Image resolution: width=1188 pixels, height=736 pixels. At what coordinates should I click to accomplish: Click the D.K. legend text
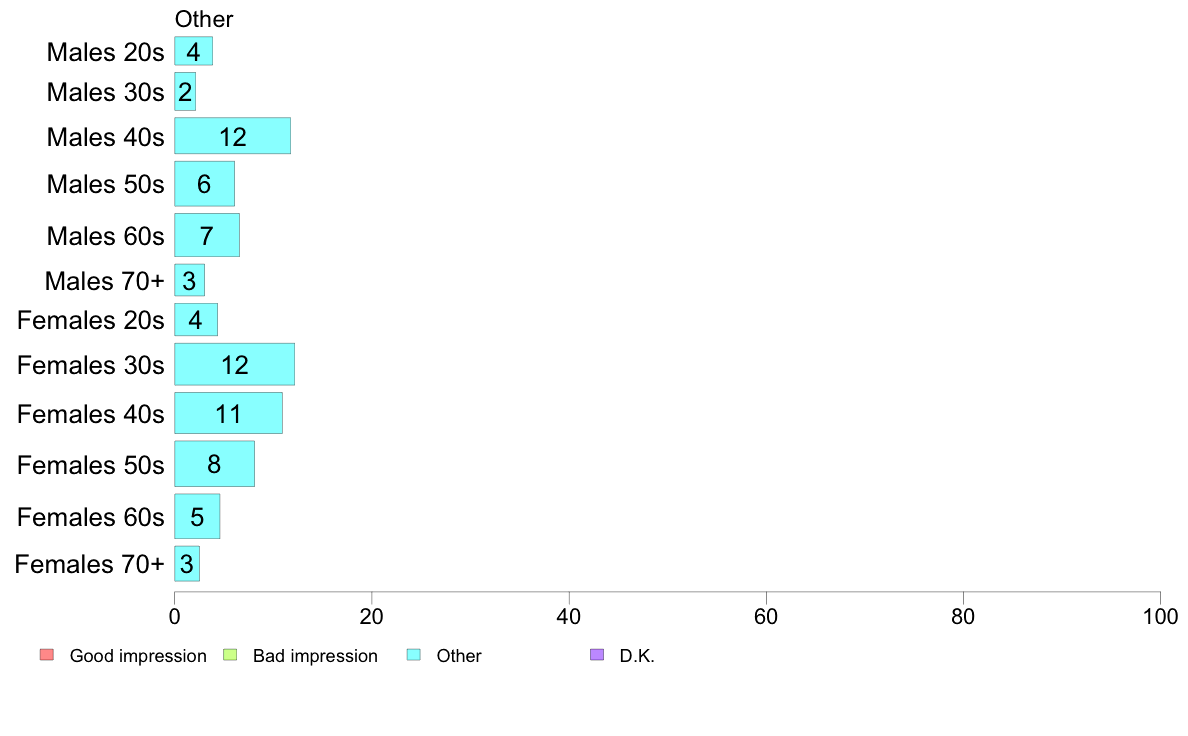pos(637,656)
